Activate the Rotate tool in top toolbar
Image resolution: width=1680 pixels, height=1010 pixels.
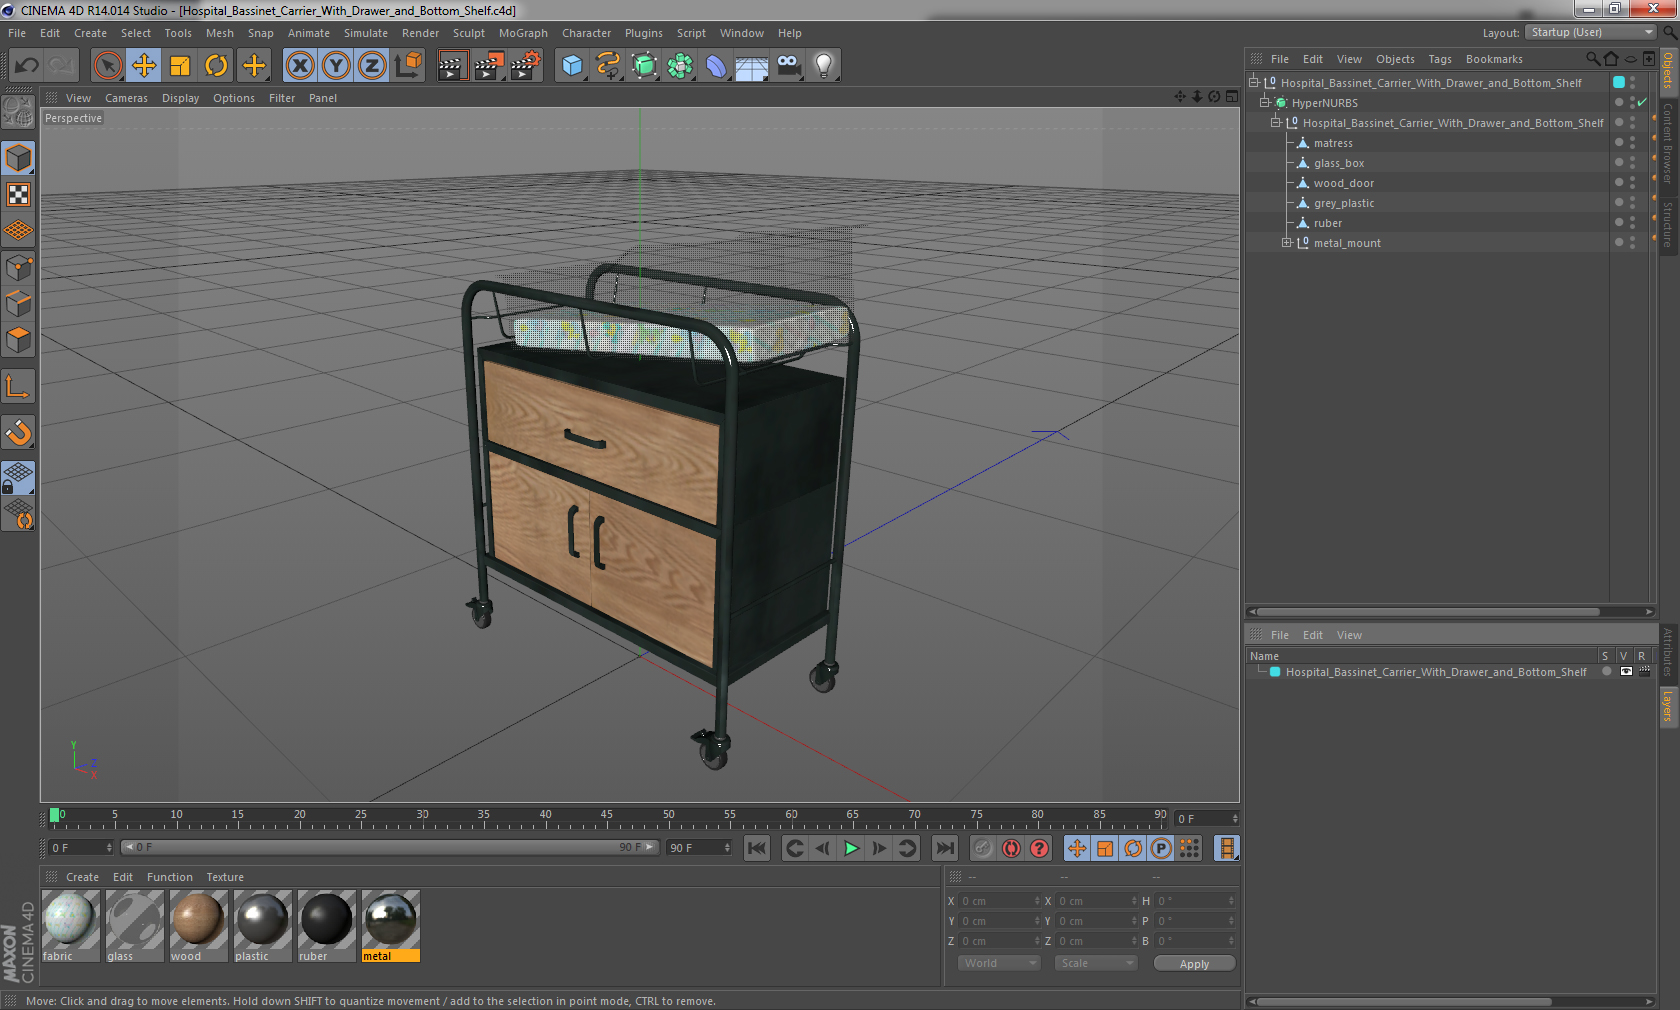click(216, 66)
